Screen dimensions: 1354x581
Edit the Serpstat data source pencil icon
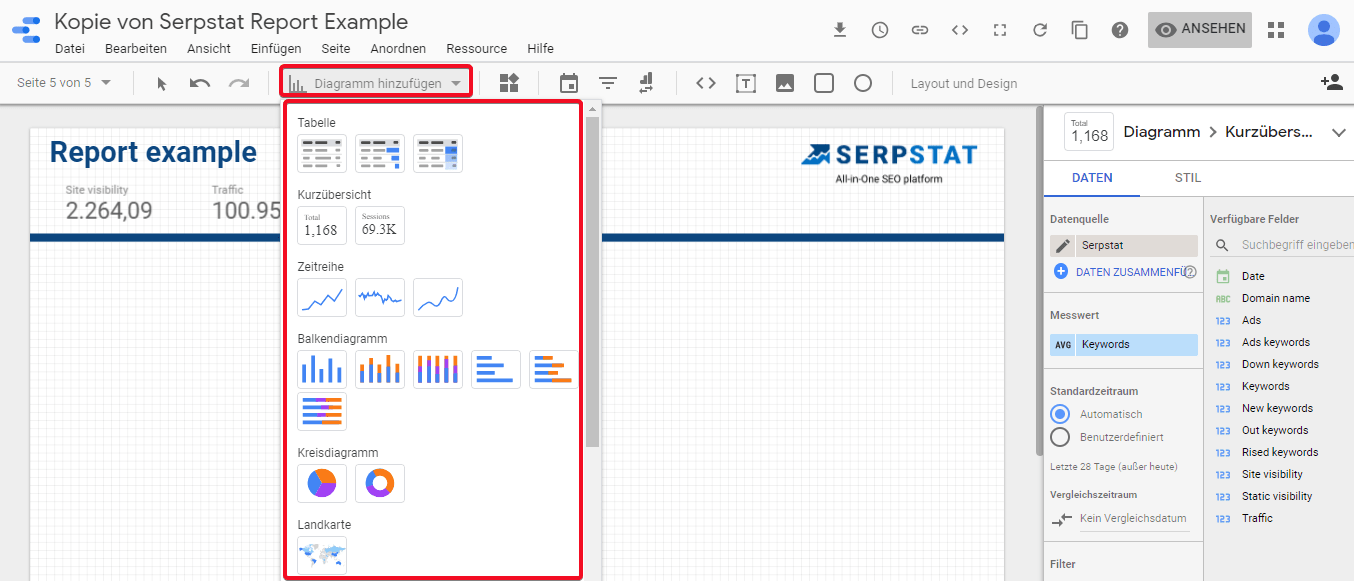click(x=1063, y=246)
